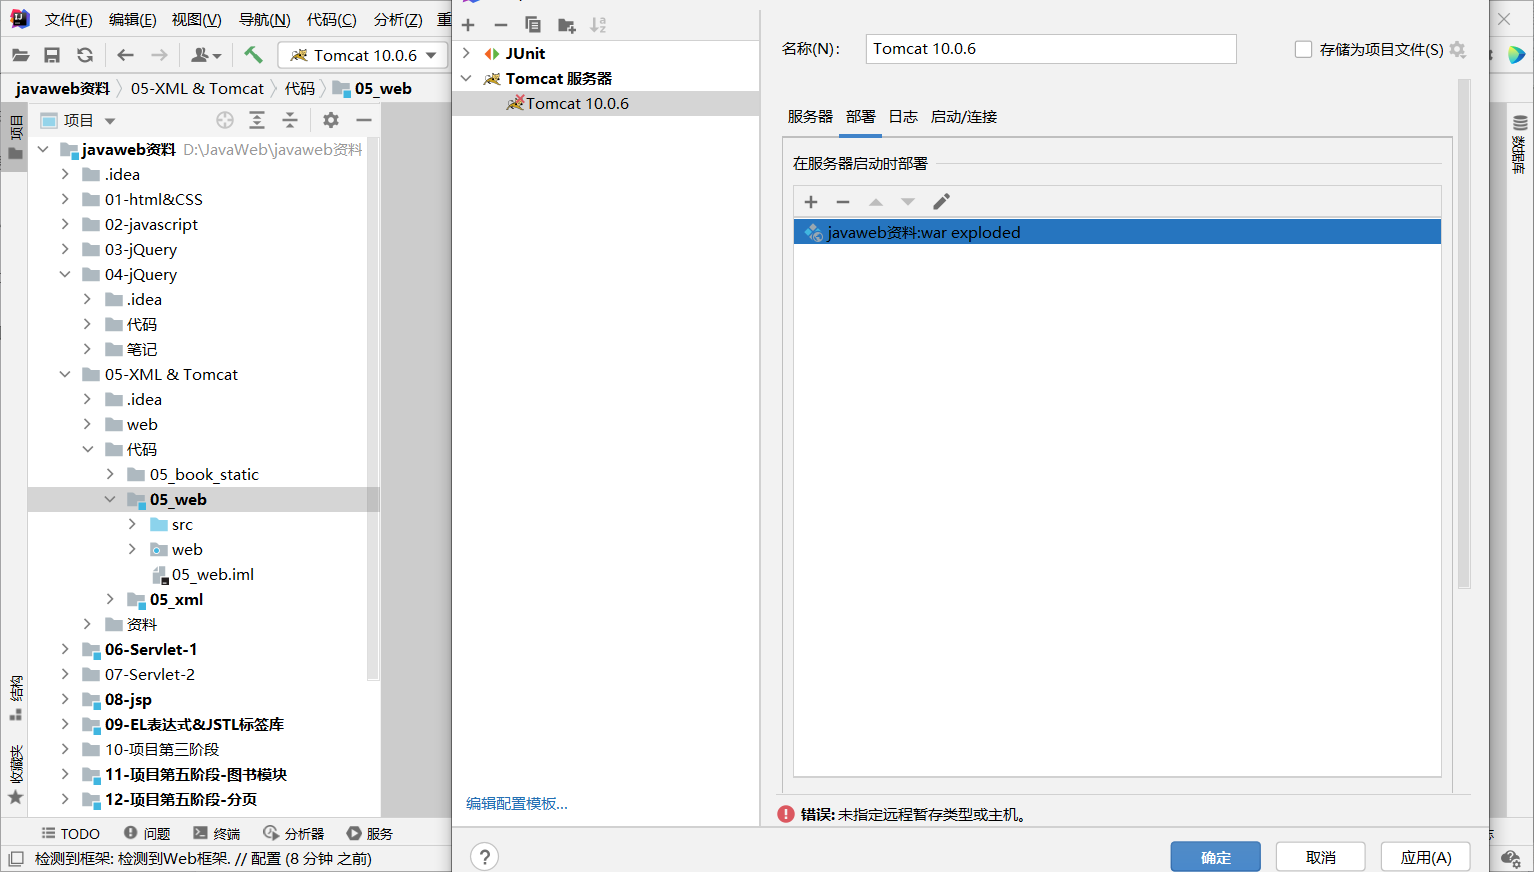Switch to 启动/连接 tab

(x=964, y=117)
